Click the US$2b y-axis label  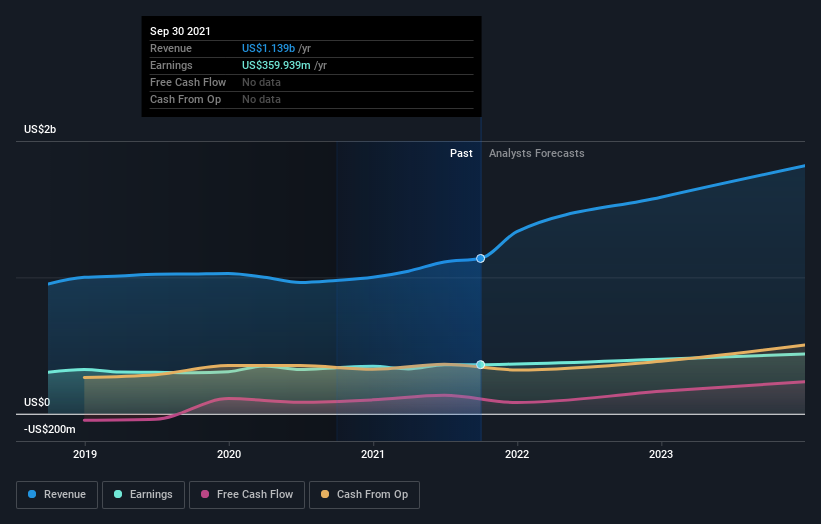(40, 129)
